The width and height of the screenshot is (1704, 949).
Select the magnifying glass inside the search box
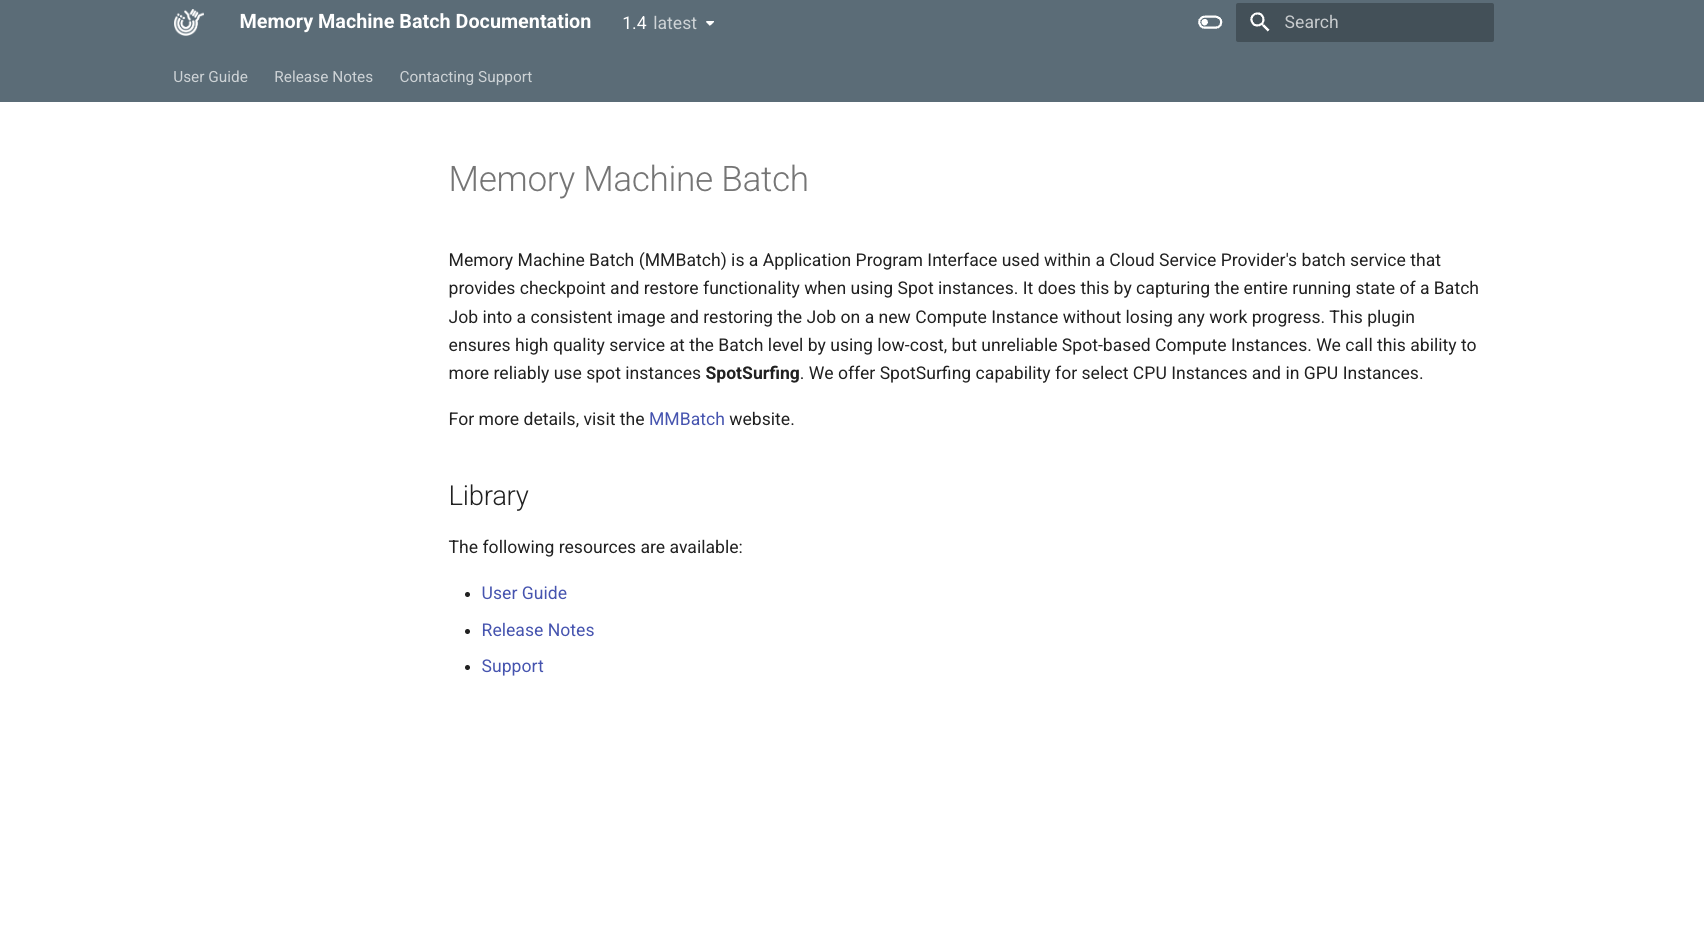(x=1259, y=21)
